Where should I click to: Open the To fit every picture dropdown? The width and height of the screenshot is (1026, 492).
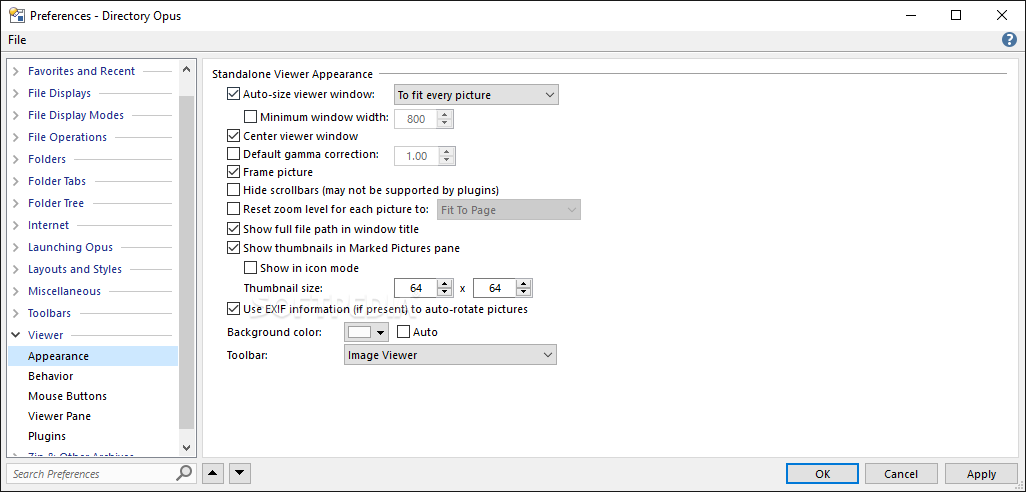(476, 95)
